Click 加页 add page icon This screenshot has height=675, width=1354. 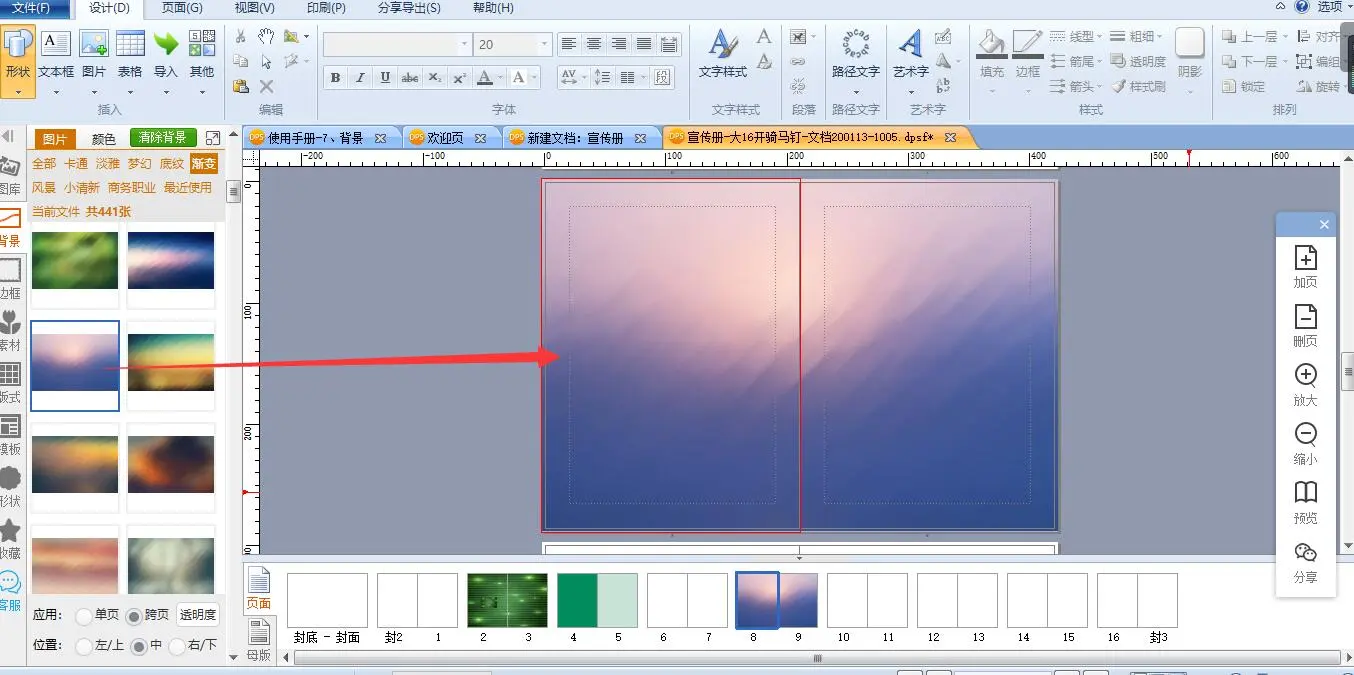[x=1305, y=266]
